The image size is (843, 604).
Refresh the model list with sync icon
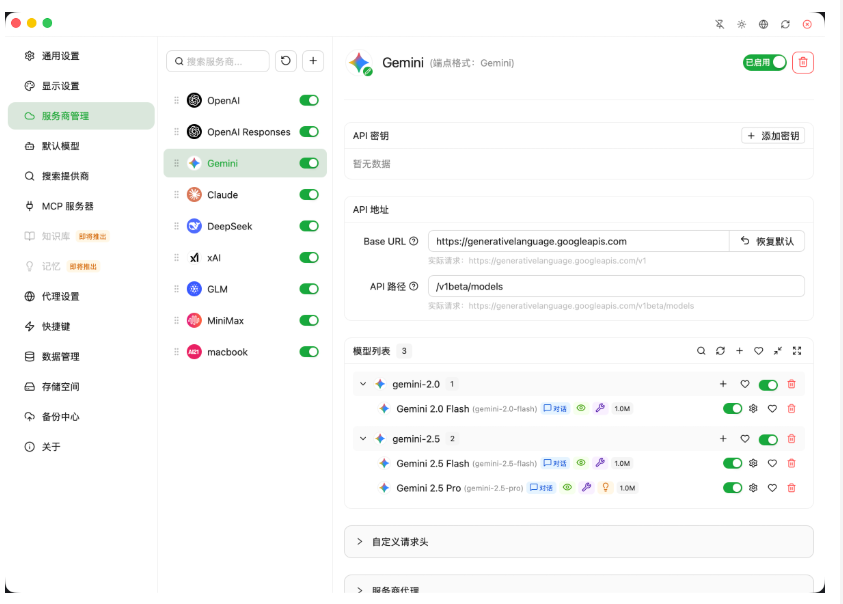(720, 351)
